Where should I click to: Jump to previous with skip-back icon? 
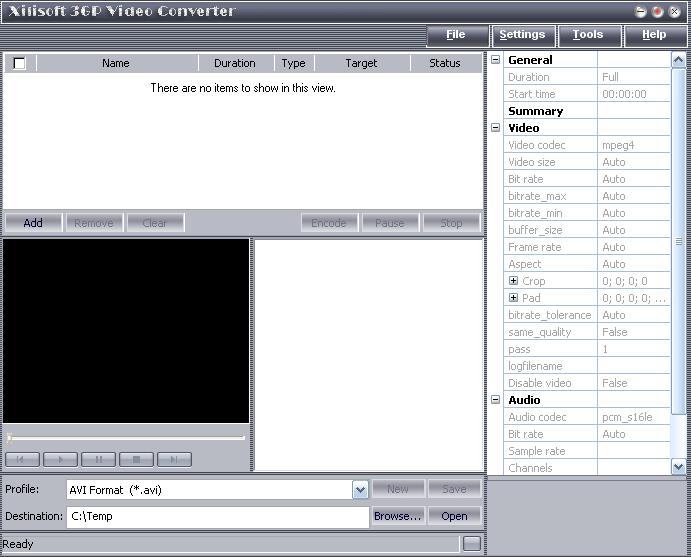coord(22,459)
